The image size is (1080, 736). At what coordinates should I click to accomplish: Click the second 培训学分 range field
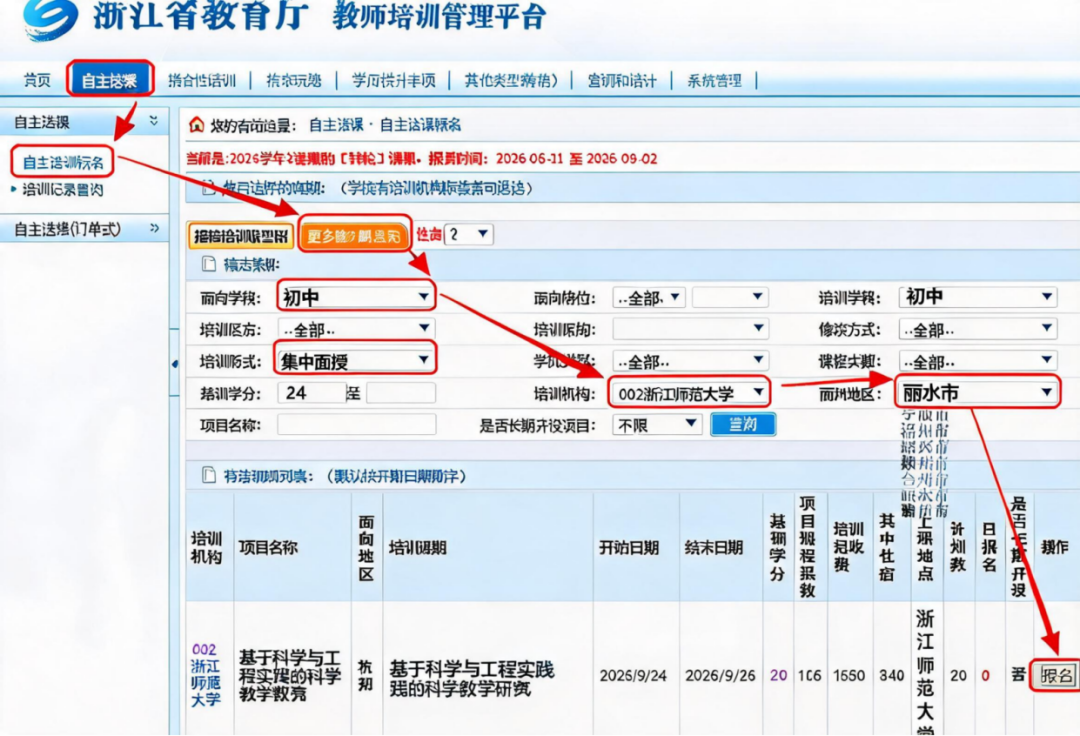click(x=401, y=393)
